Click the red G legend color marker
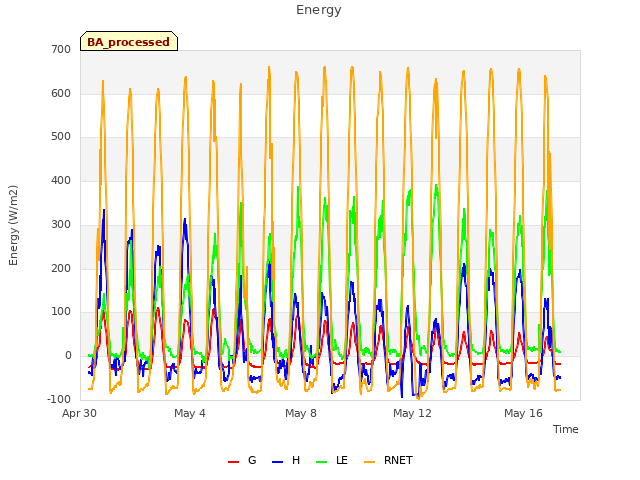This screenshot has width=640, height=480. click(x=233, y=462)
